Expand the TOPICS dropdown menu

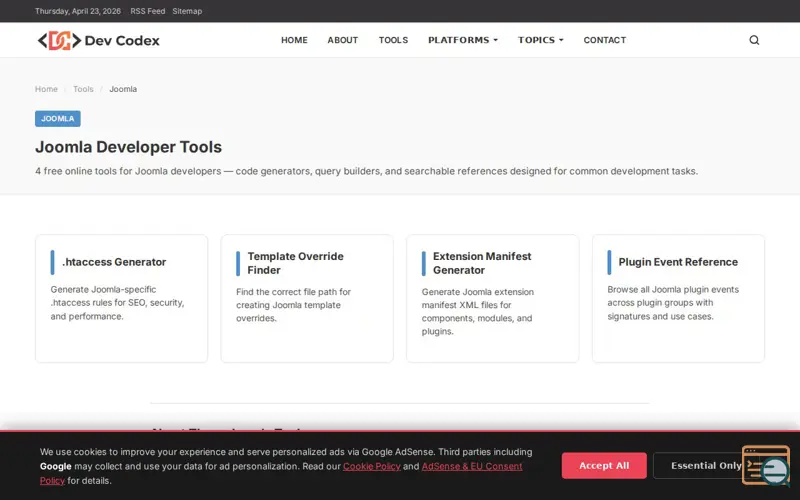[x=541, y=40]
